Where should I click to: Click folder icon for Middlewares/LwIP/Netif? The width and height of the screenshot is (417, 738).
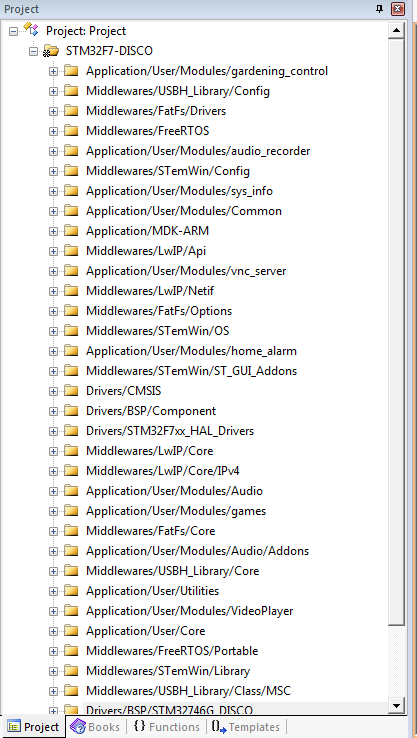click(71, 291)
